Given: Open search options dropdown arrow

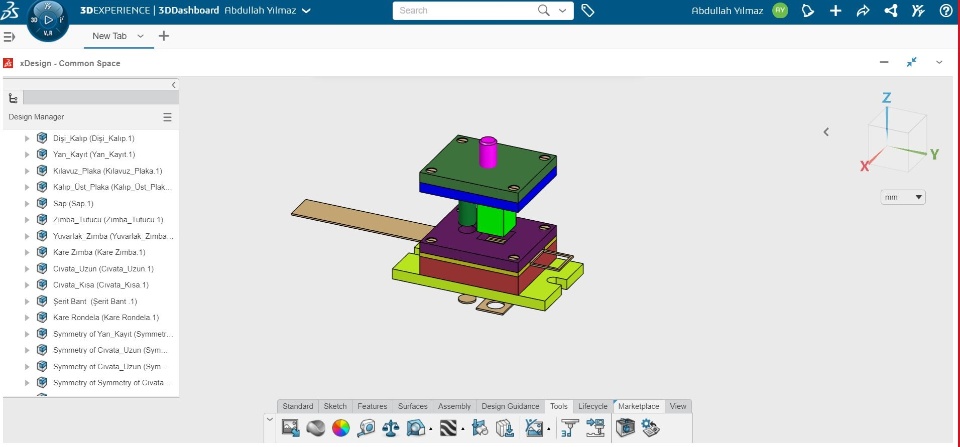Looking at the screenshot, I should tap(562, 10).
